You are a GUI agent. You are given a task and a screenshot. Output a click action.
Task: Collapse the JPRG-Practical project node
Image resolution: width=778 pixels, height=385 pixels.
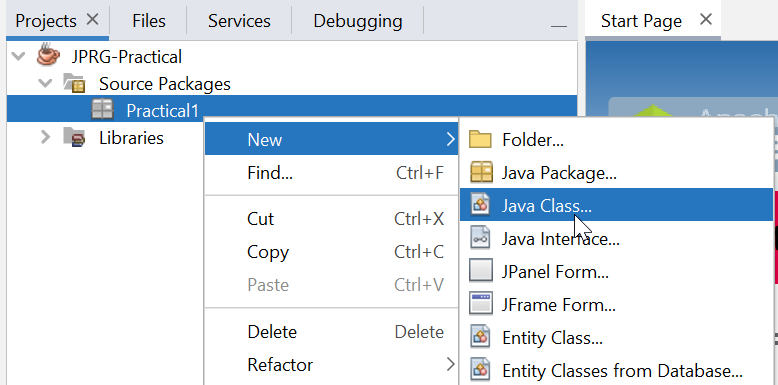point(18,56)
